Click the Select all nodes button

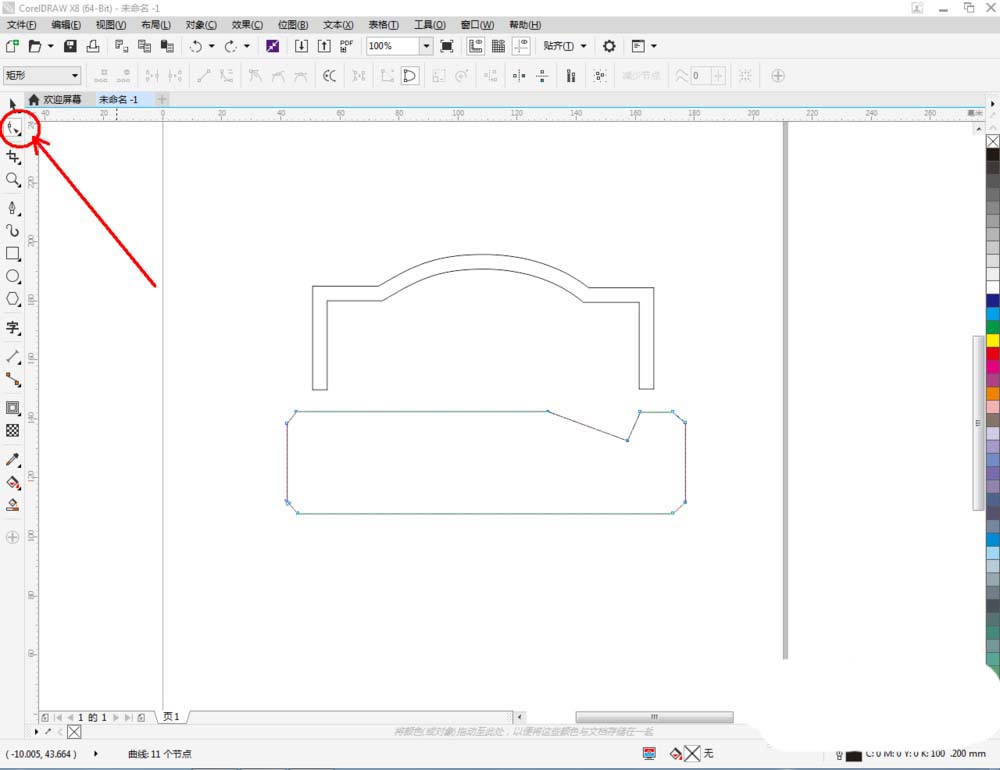tap(599, 76)
